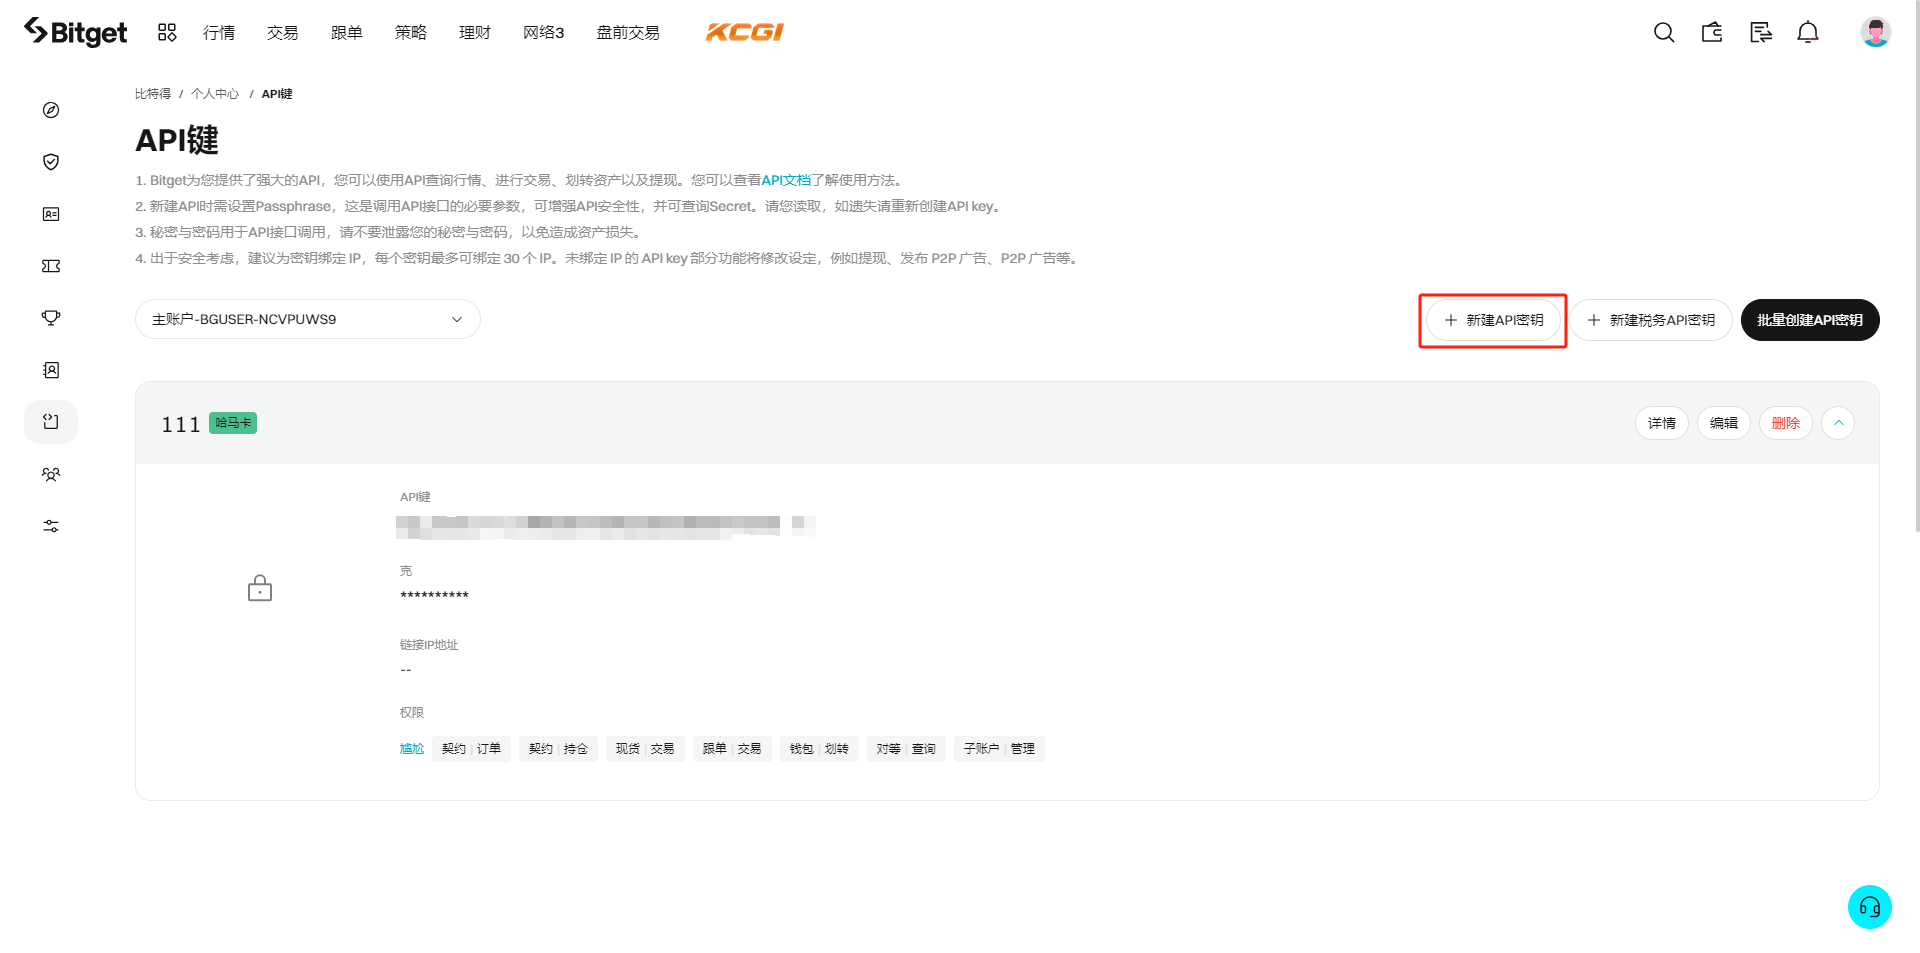Screen dimensions: 1920x953
Task: Open the user avatar menu
Action: coord(1875,32)
